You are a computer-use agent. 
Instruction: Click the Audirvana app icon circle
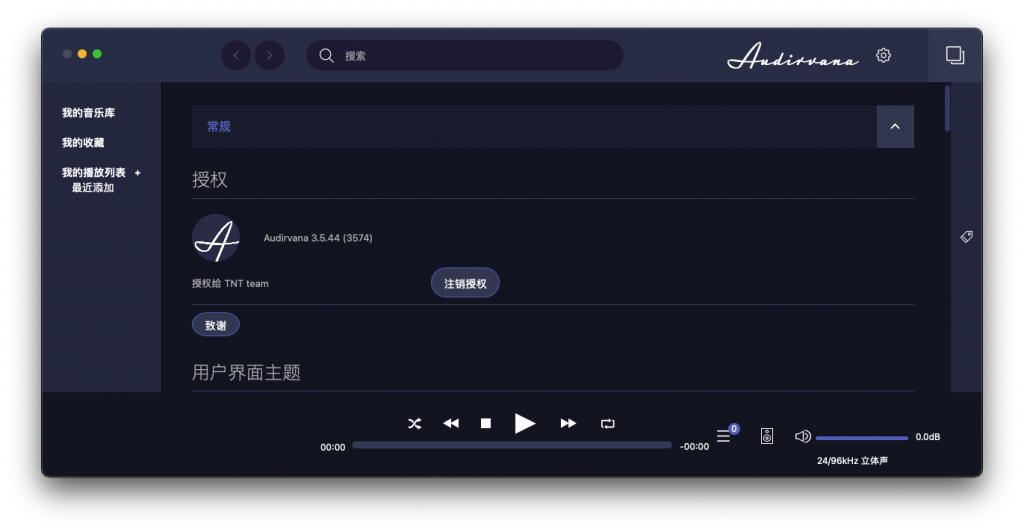[x=216, y=238]
